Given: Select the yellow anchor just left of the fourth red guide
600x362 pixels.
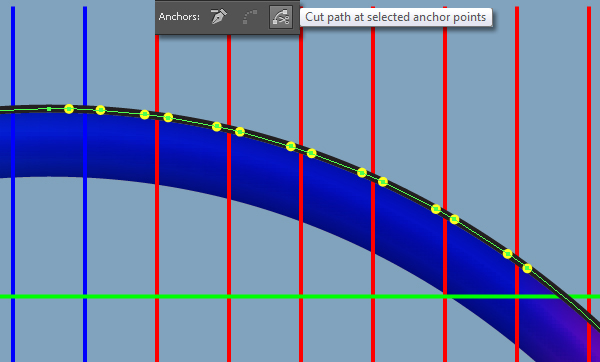Looking at the screenshot, I should tap(362, 173).
